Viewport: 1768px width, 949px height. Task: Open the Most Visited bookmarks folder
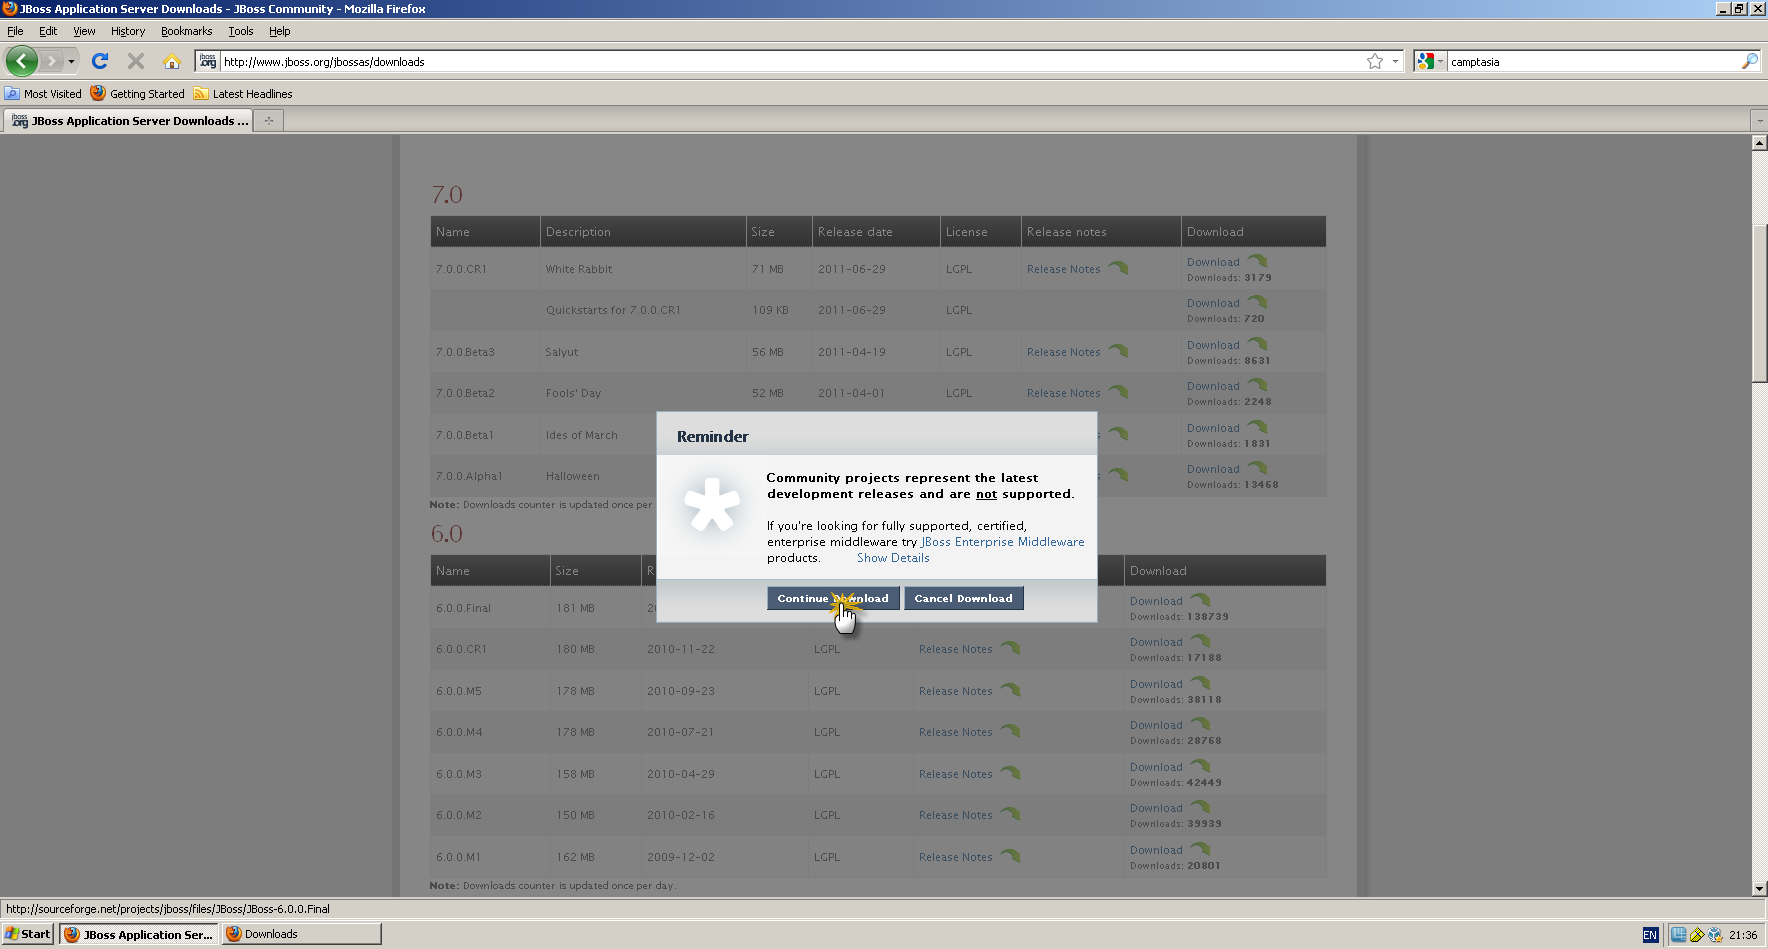click(x=43, y=93)
